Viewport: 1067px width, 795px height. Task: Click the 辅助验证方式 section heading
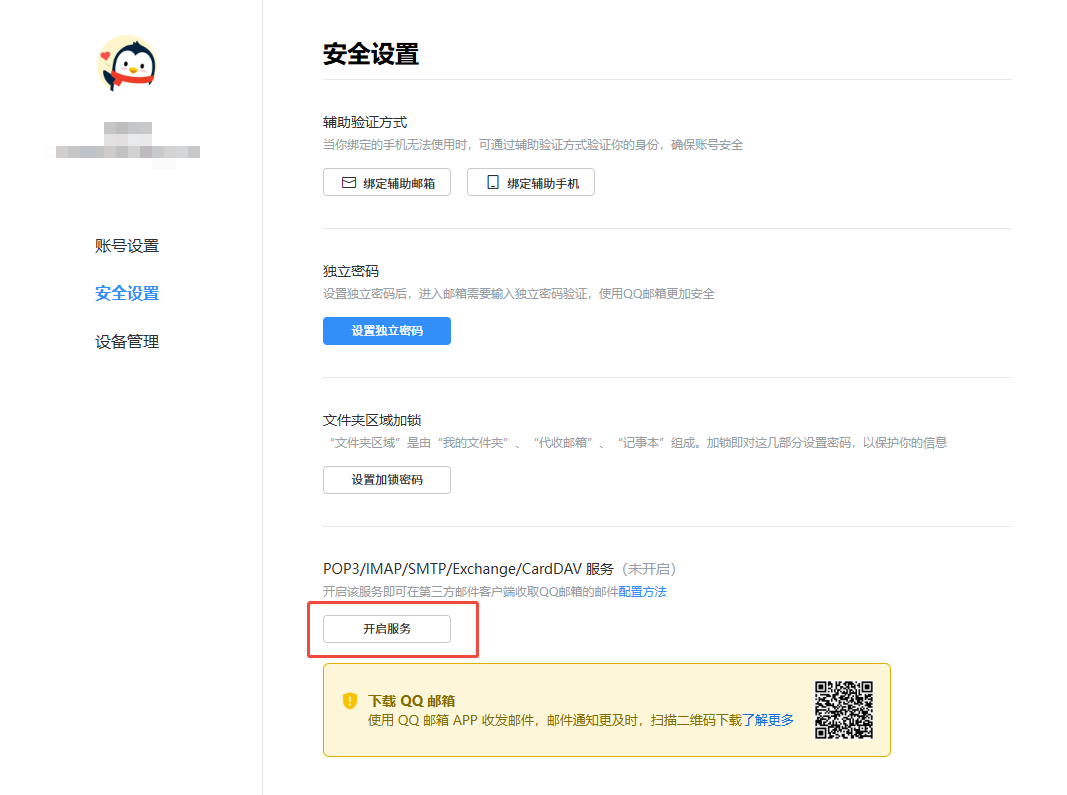click(x=365, y=122)
